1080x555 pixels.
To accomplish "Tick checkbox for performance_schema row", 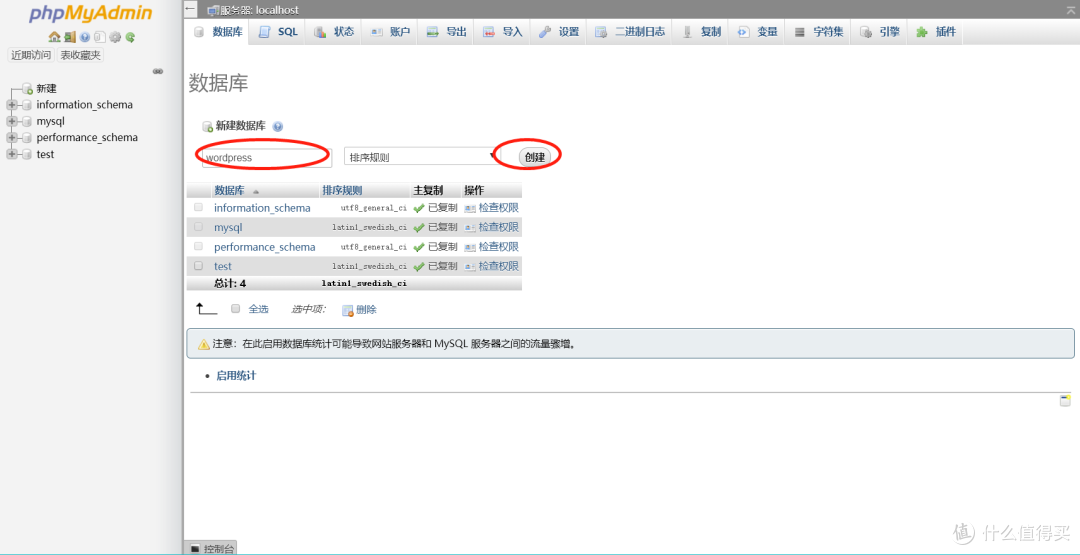I will tap(198, 246).
